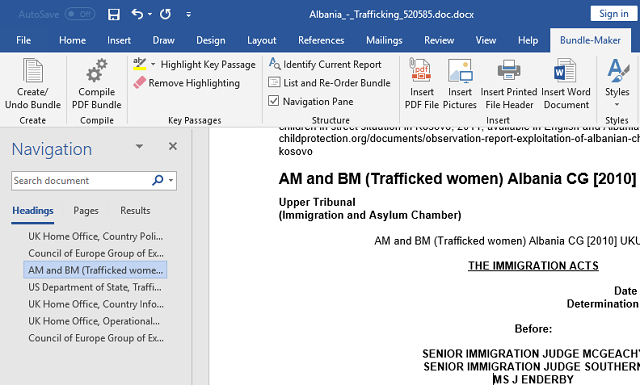Click the childprotection.org URL text
Image resolution: width=640 pixels, height=385 pixels.
point(459,138)
